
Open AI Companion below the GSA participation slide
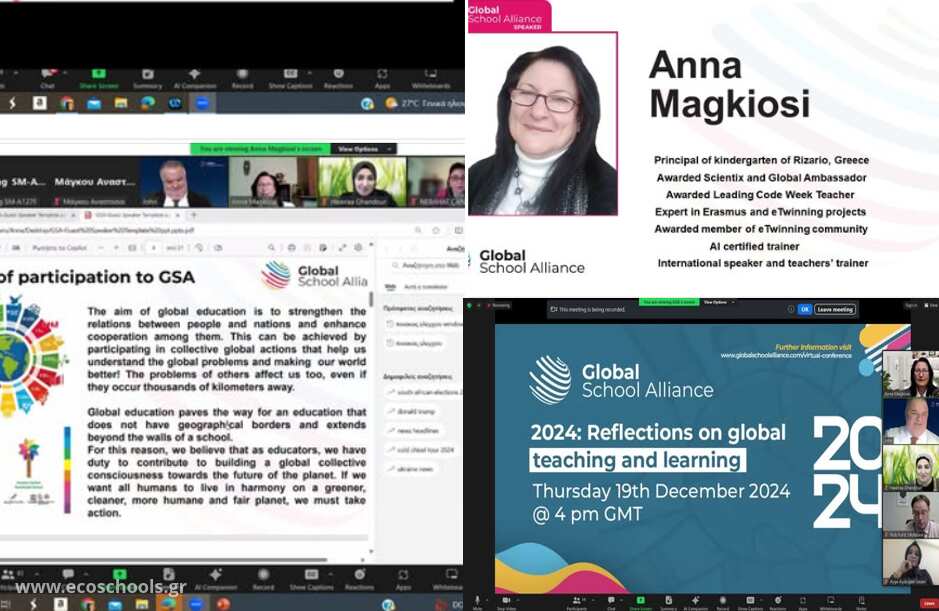click(216, 579)
